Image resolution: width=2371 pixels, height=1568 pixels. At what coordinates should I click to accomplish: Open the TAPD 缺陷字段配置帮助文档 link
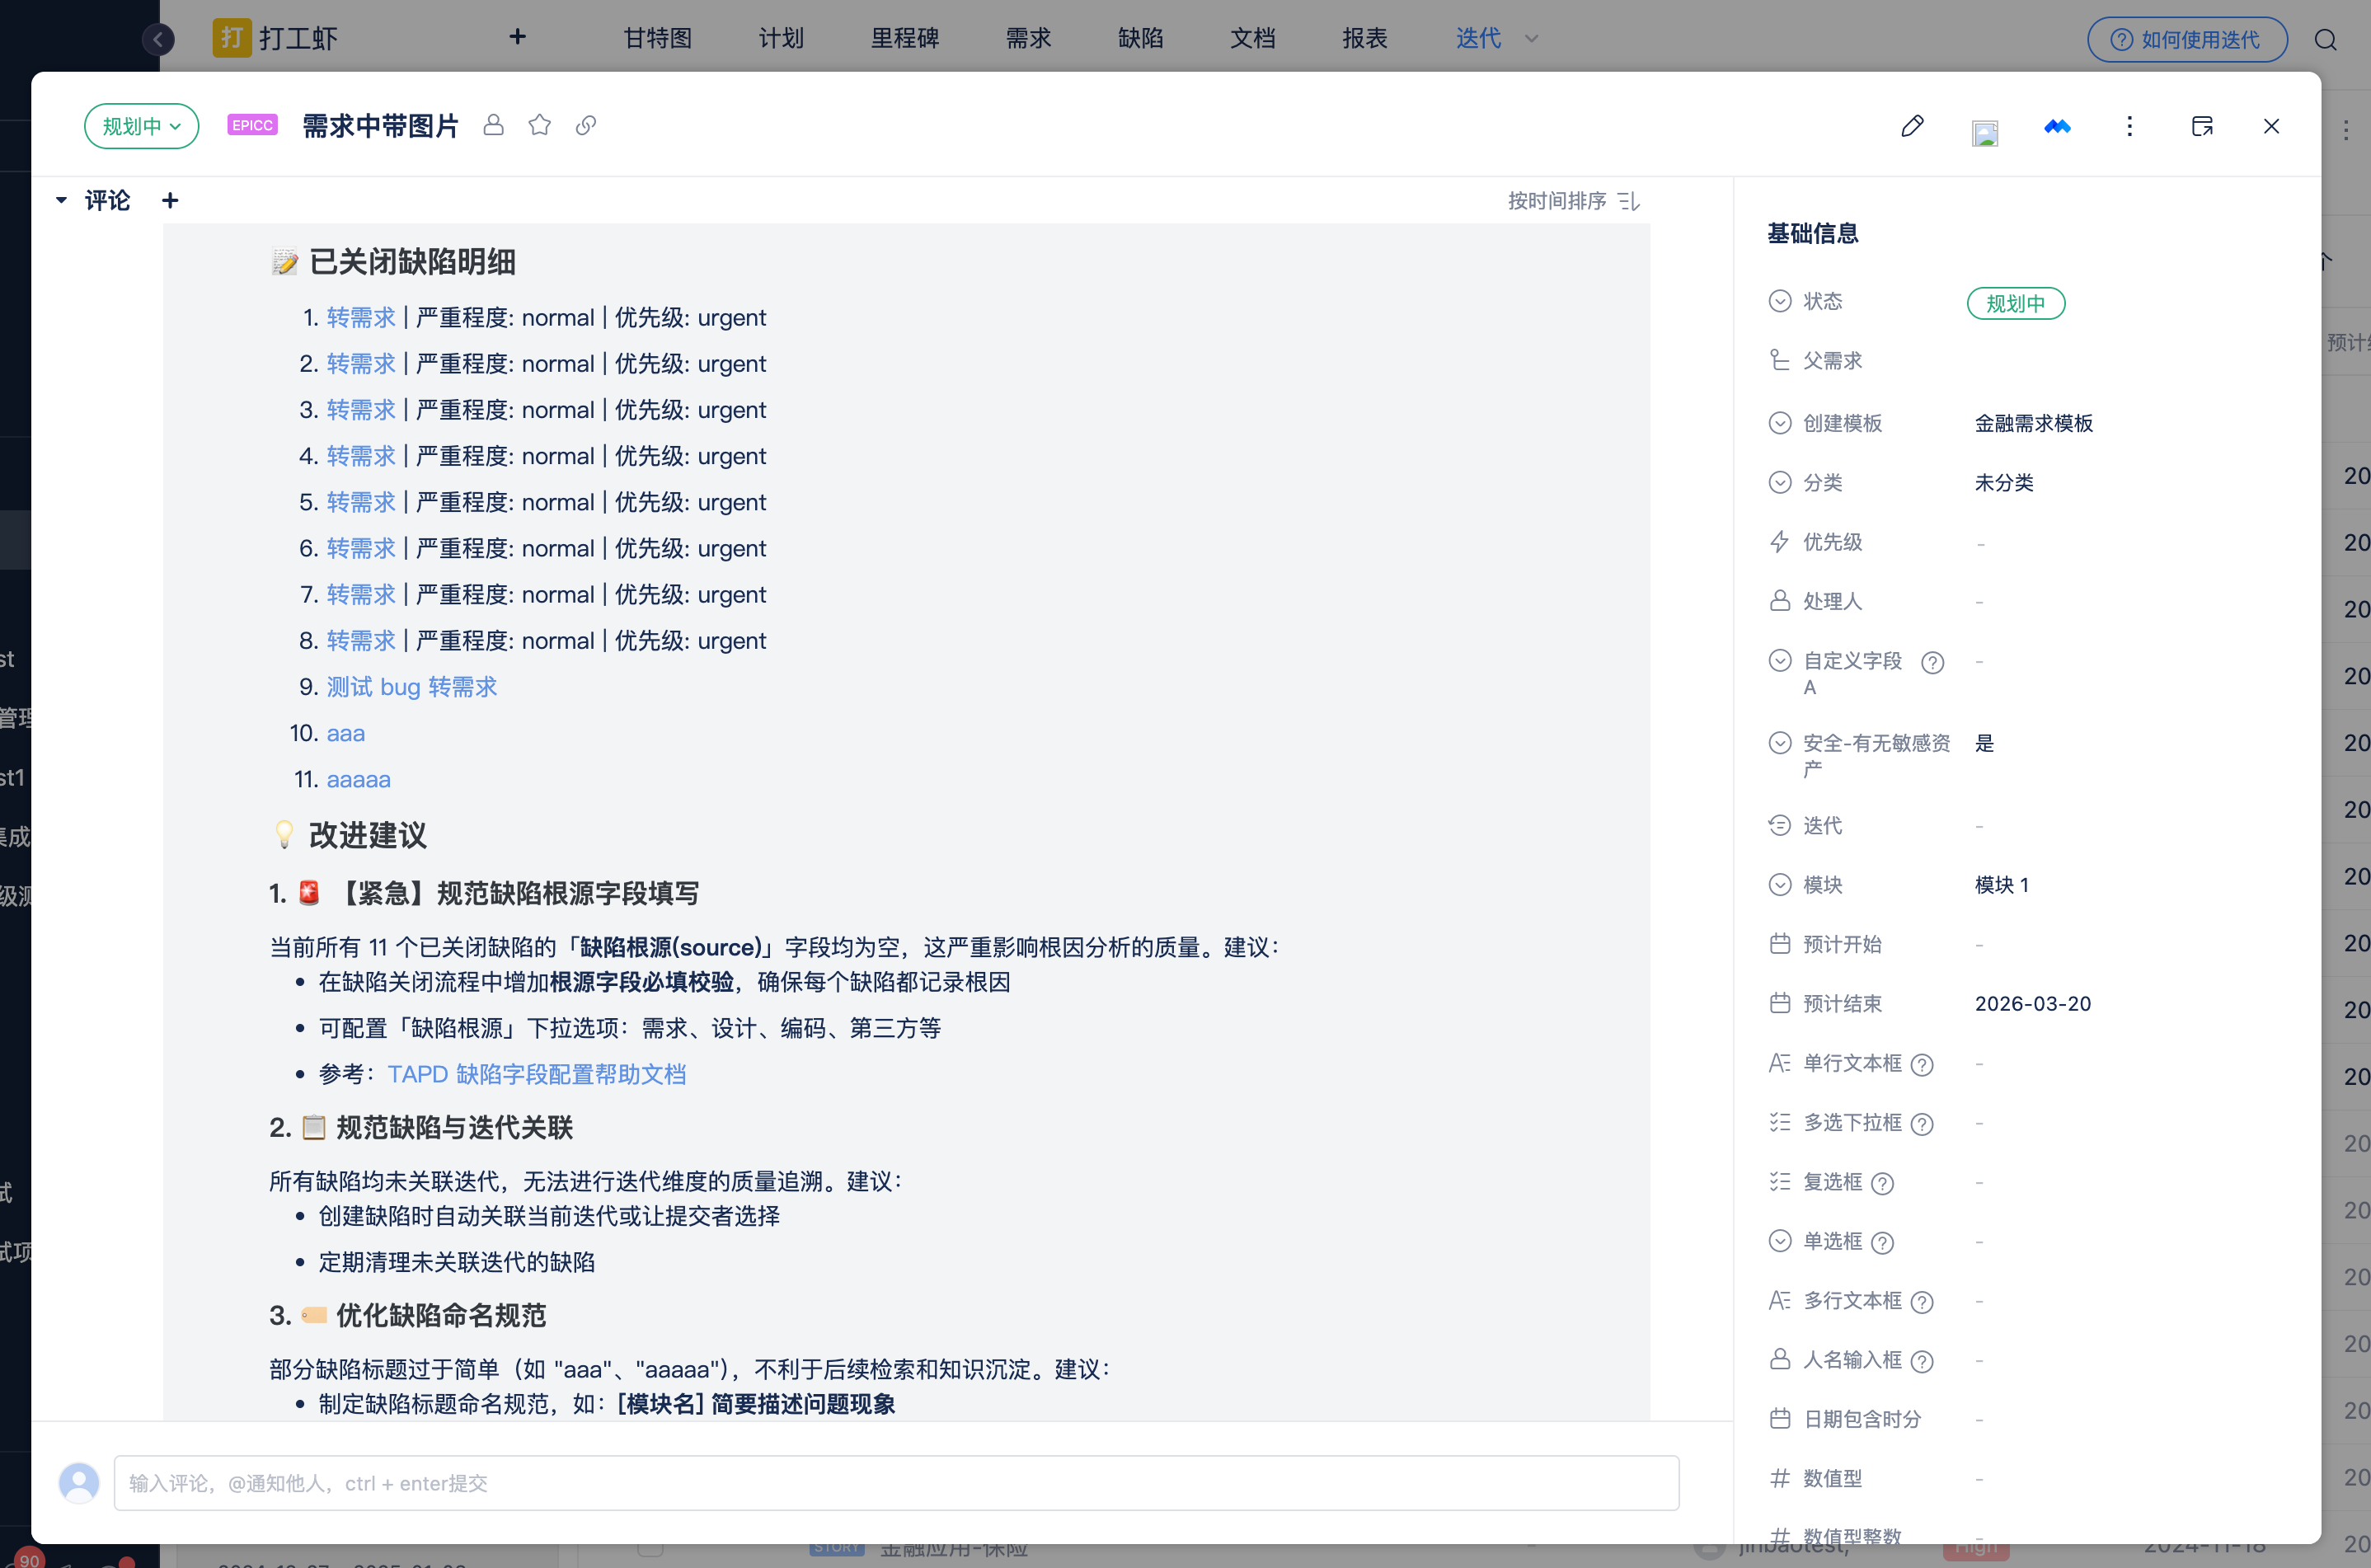point(536,1074)
